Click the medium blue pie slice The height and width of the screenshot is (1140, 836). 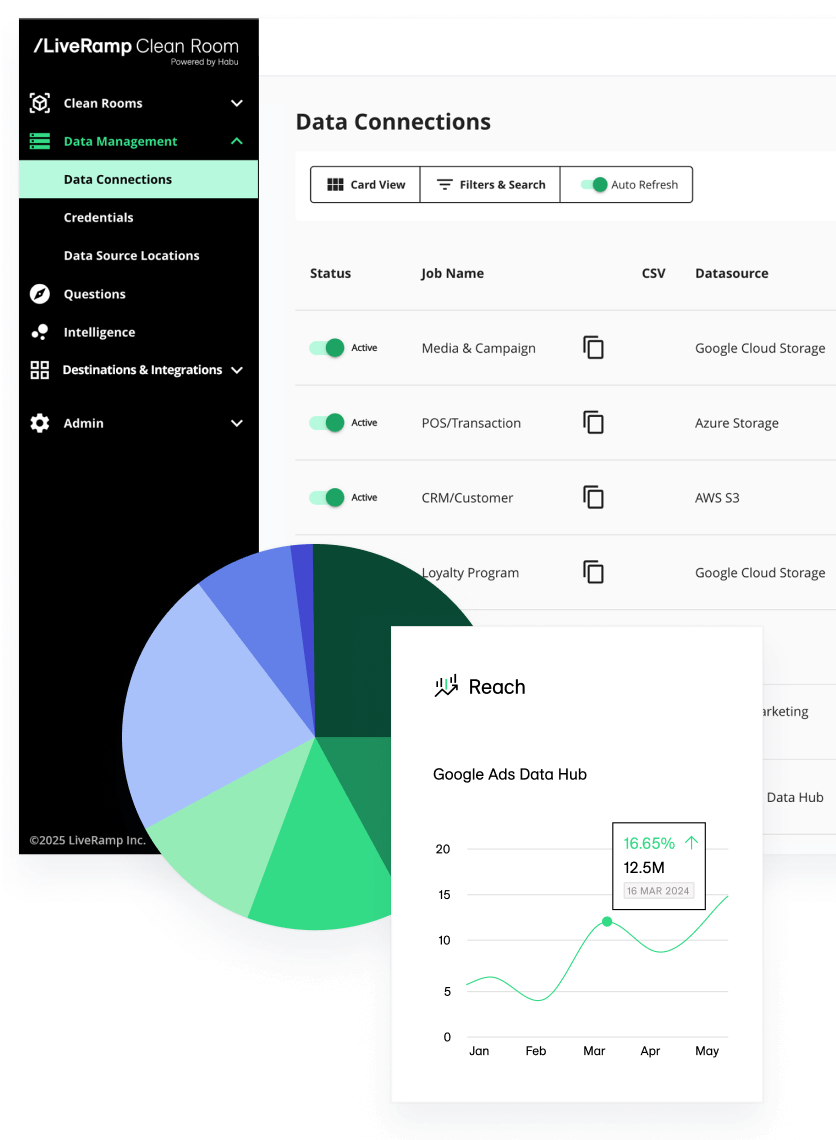click(262, 618)
